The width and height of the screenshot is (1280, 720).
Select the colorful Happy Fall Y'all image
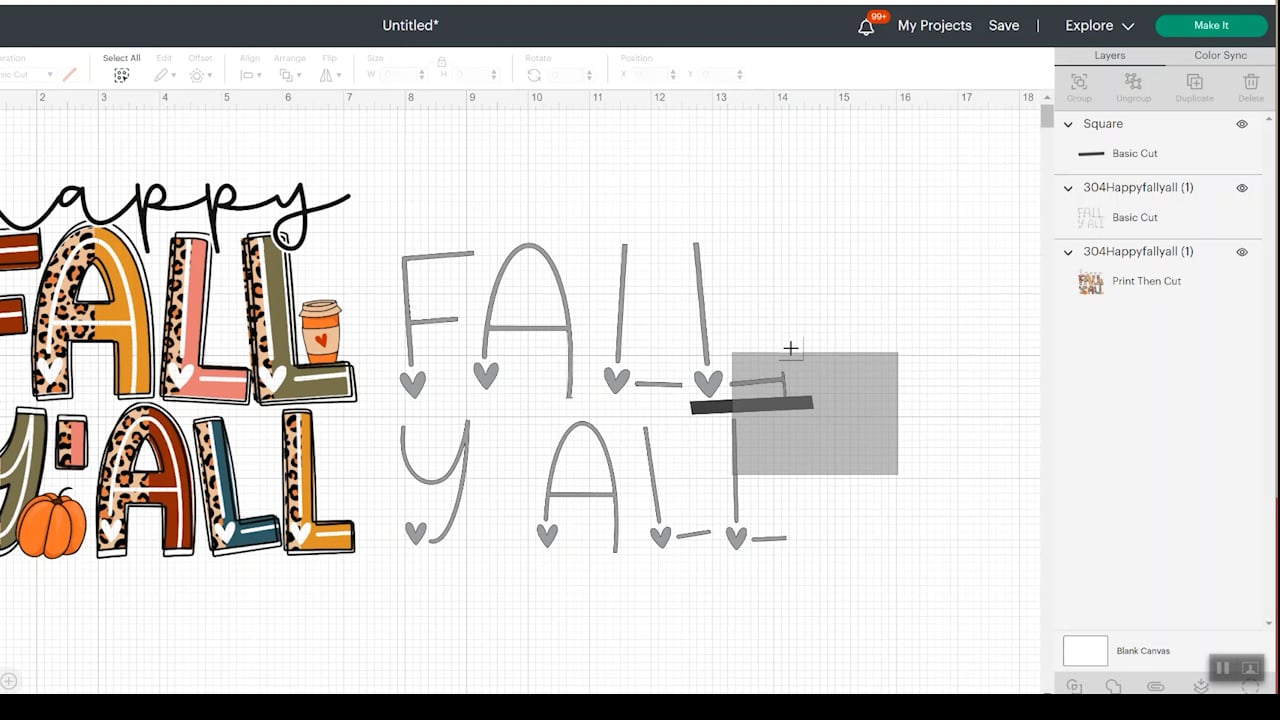(x=178, y=370)
